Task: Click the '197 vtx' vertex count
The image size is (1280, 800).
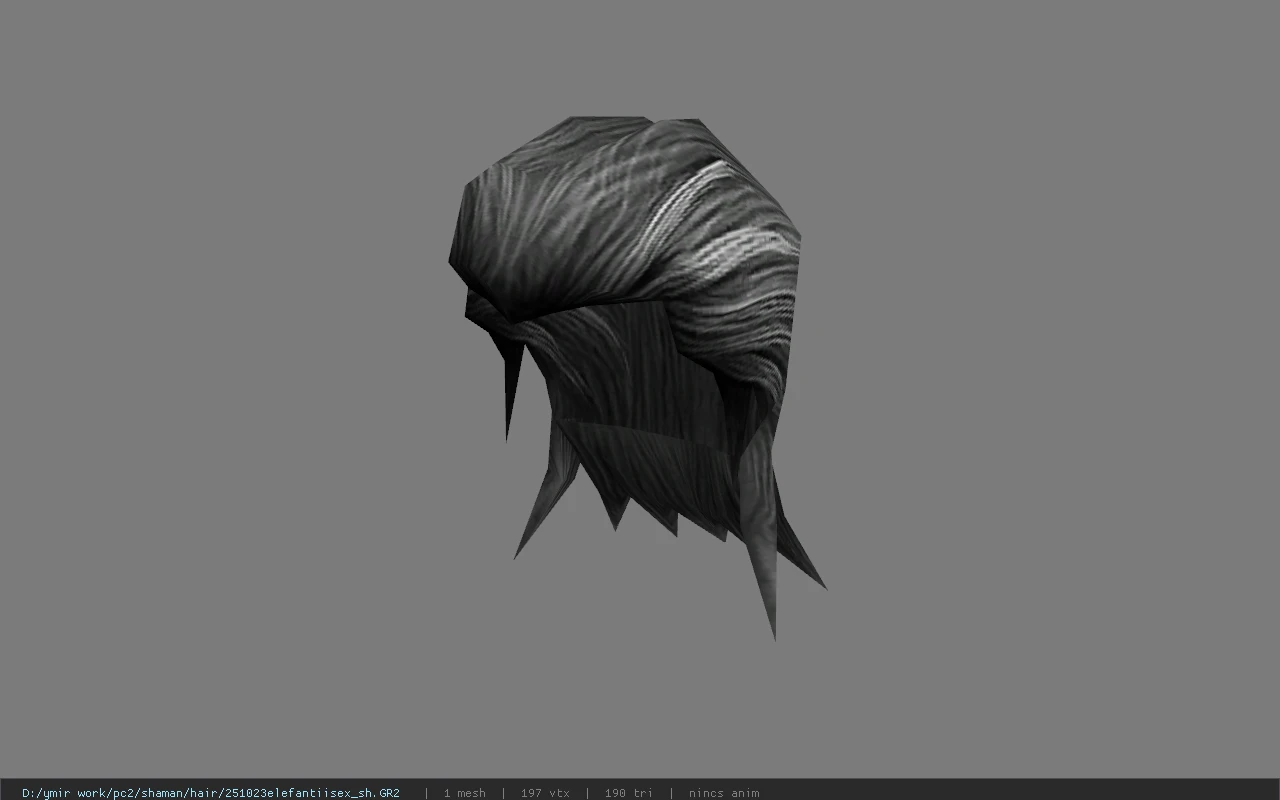Action: click(x=545, y=793)
